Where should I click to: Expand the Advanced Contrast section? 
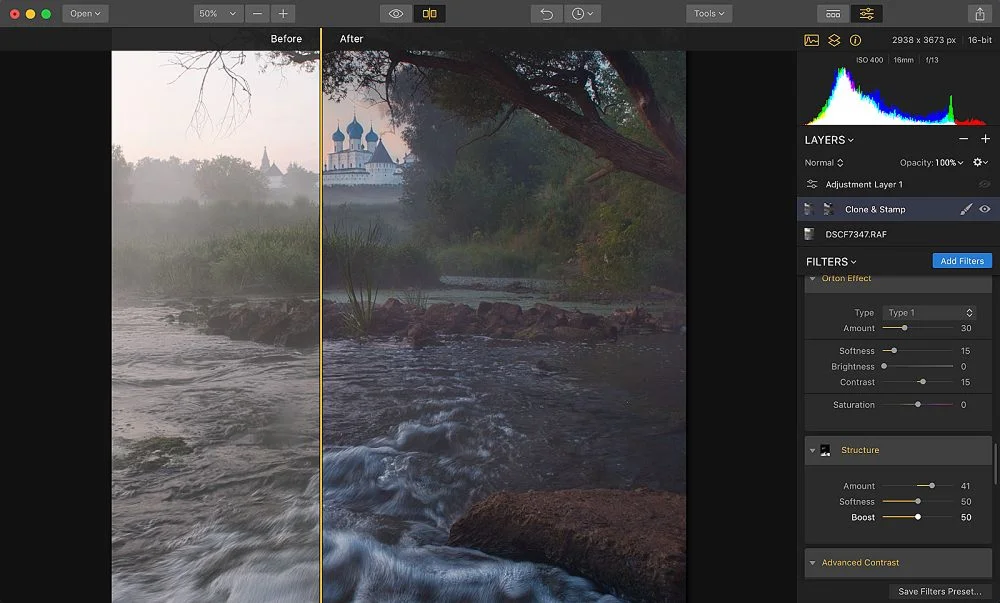[x=811, y=562]
